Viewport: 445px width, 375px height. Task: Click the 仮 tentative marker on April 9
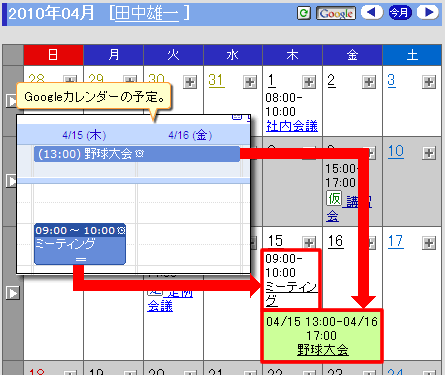[334, 198]
